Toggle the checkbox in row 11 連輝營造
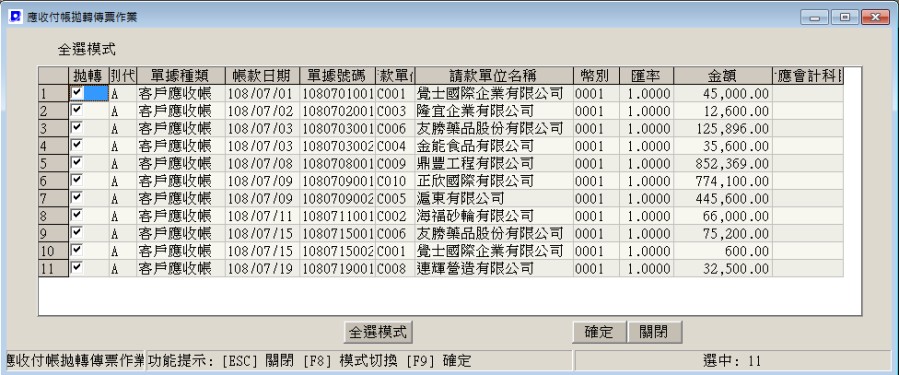Screen dimensions: 899x375 click(76, 267)
